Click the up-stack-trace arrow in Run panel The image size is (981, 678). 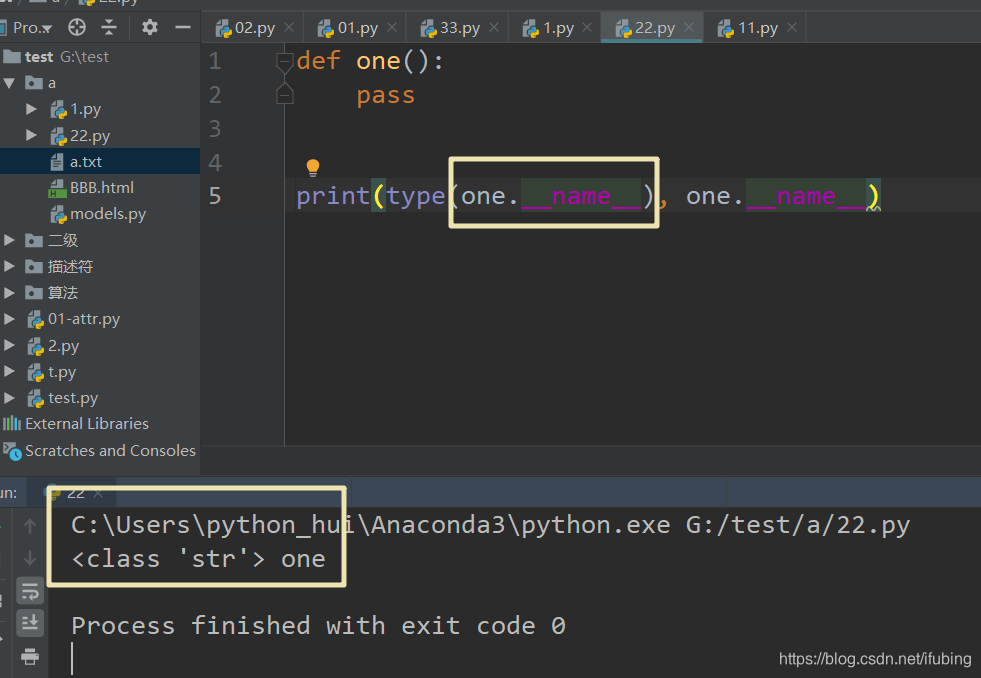coord(29,526)
